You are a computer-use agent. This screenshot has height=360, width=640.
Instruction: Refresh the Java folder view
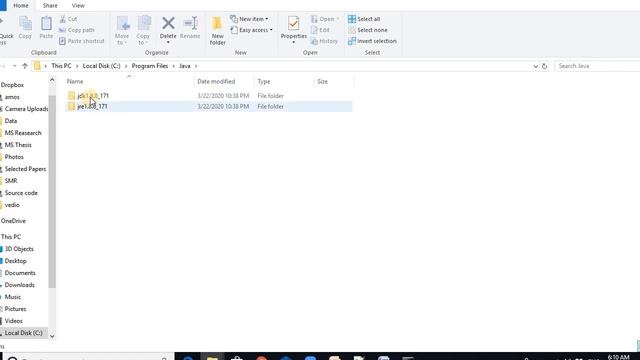point(544,66)
